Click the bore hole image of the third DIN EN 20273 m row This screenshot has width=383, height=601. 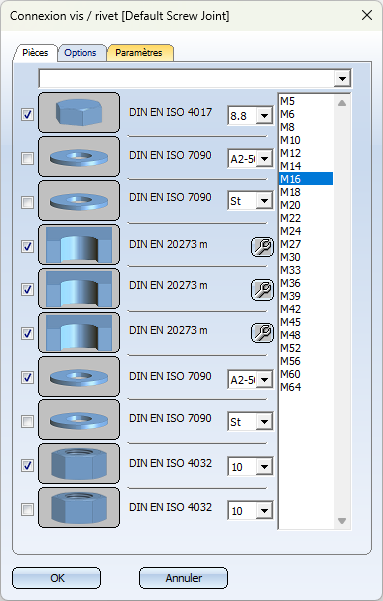(x=79, y=333)
